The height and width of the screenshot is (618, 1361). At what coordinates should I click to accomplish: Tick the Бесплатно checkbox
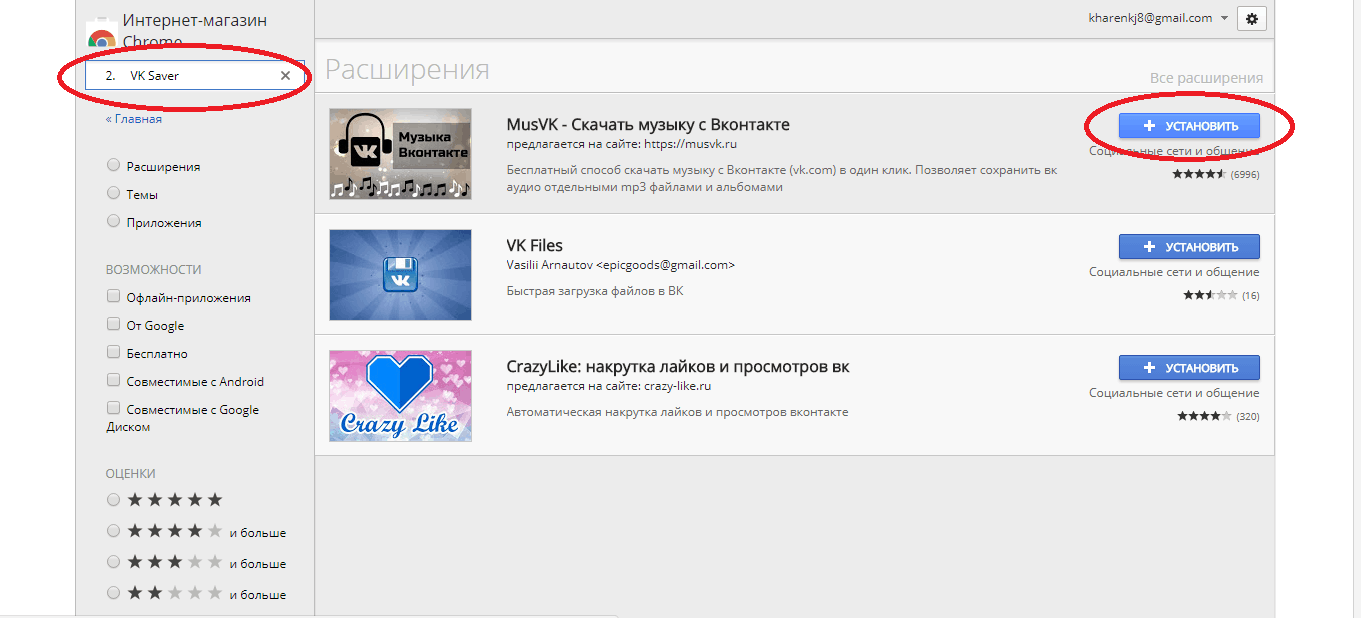coord(113,353)
